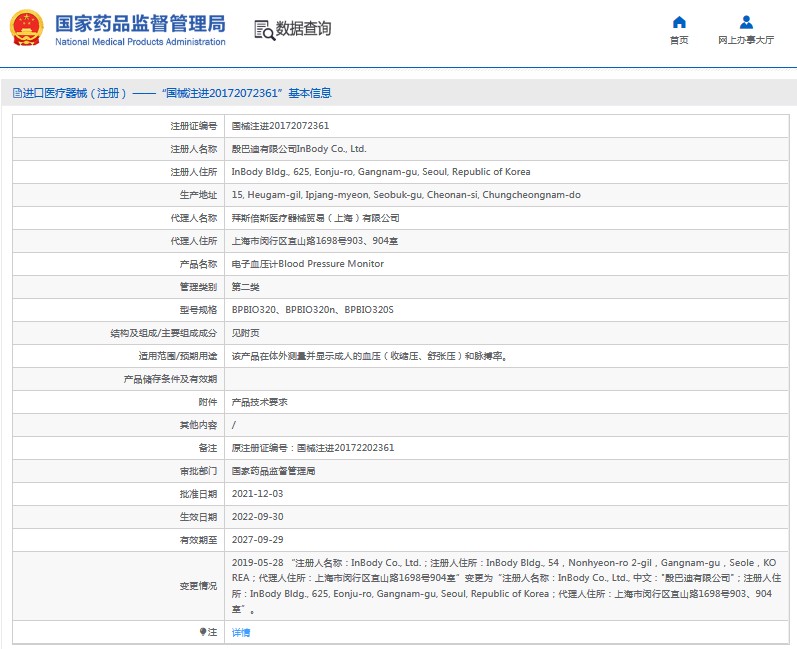Viewport: 797px width, 649px height.
Task: Click 国家药品监督管理局 site title
Action: [140, 24]
